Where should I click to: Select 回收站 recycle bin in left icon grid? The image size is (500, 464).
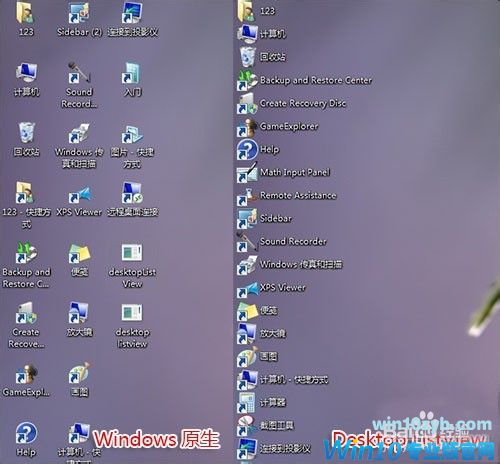tap(26, 133)
